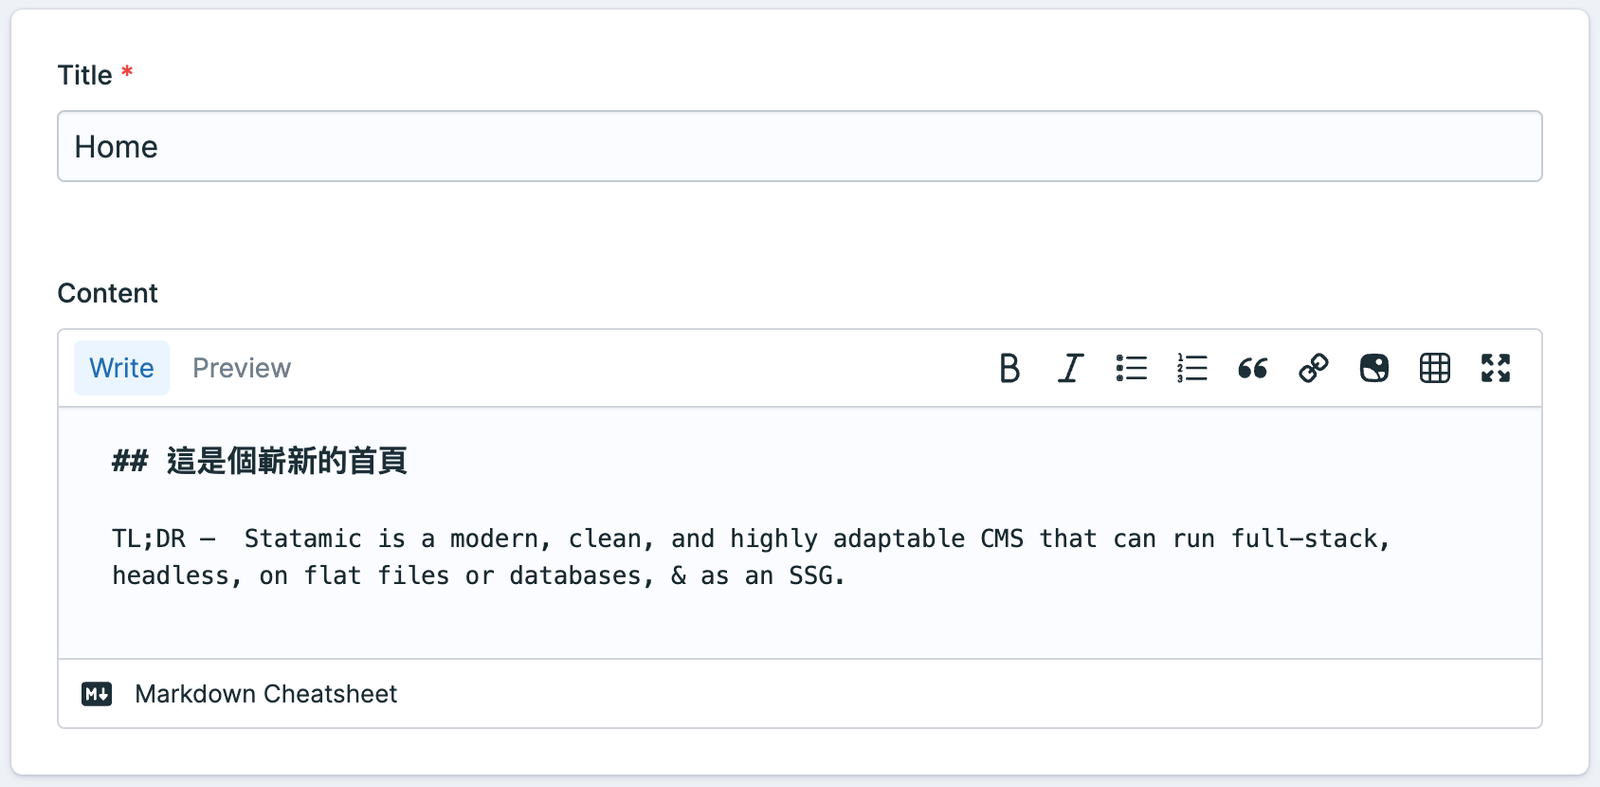This screenshot has height=787, width=1600.
Task: Click the red required asterisk beside Title
Action: [127, 72]
